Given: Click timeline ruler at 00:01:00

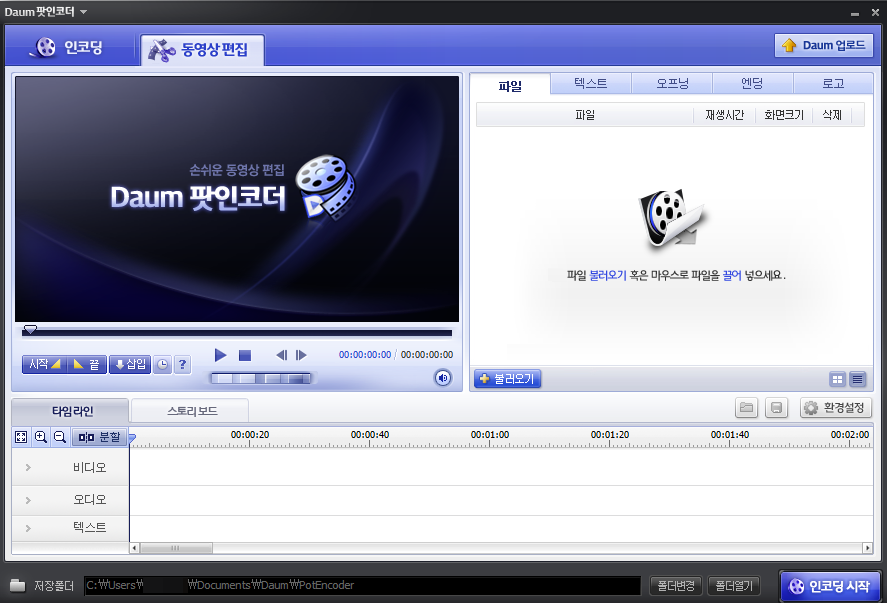Looking at the screenshot, I should pyautogui.click(x=490, y=436).
